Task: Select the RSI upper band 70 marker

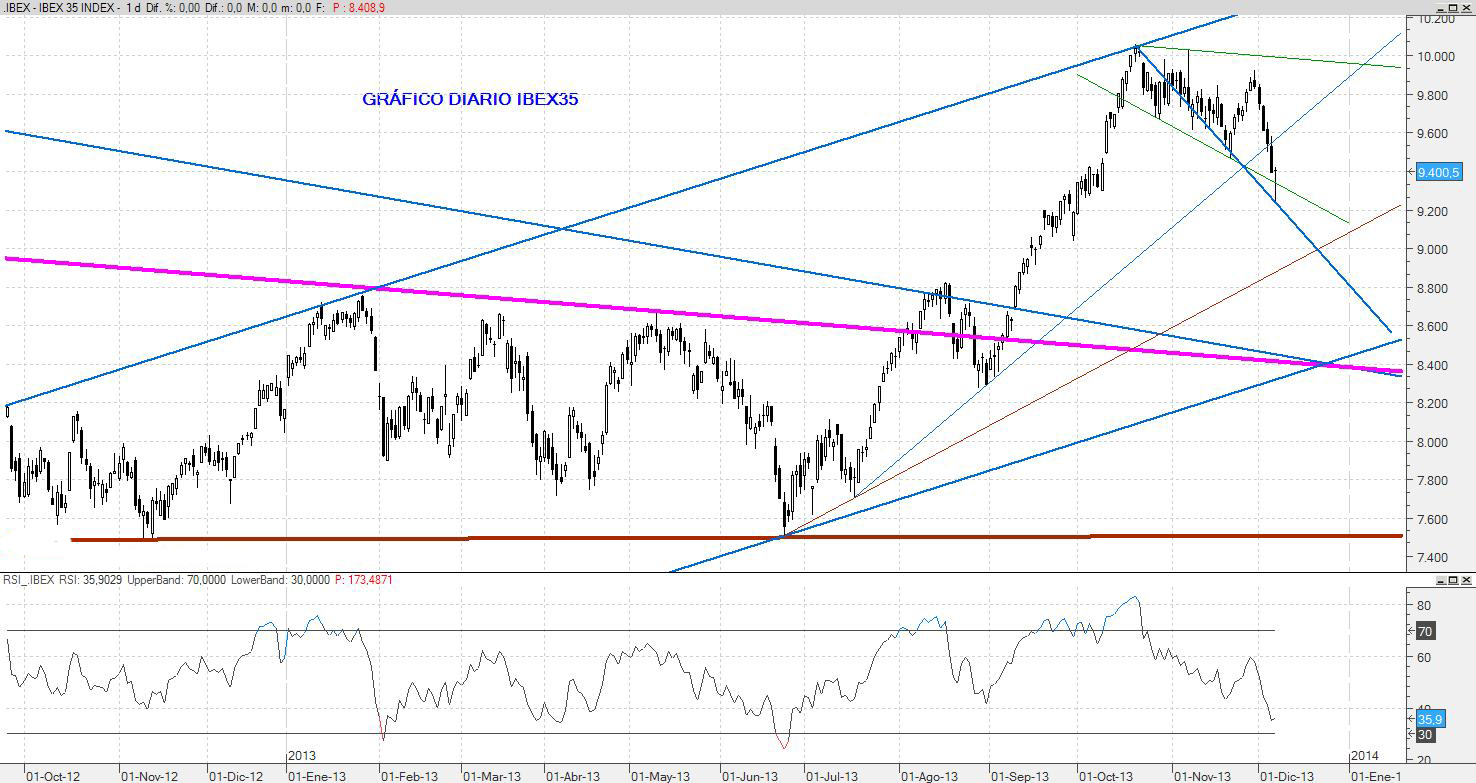Action: pyautogui.click(x=1426, y=631)
